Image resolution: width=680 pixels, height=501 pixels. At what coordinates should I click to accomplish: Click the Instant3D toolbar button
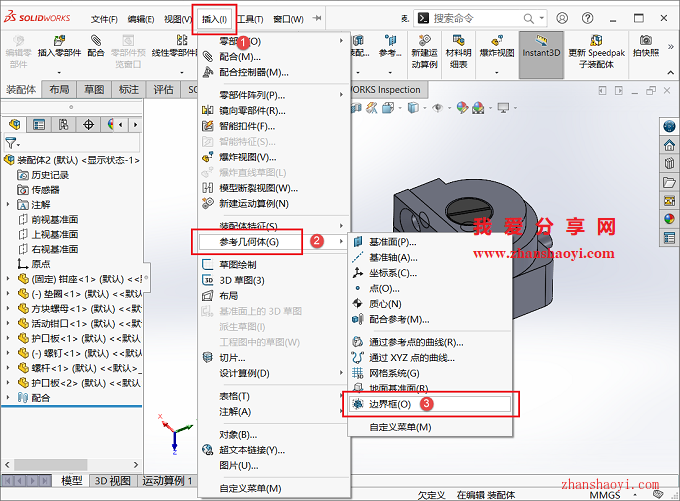540,53
